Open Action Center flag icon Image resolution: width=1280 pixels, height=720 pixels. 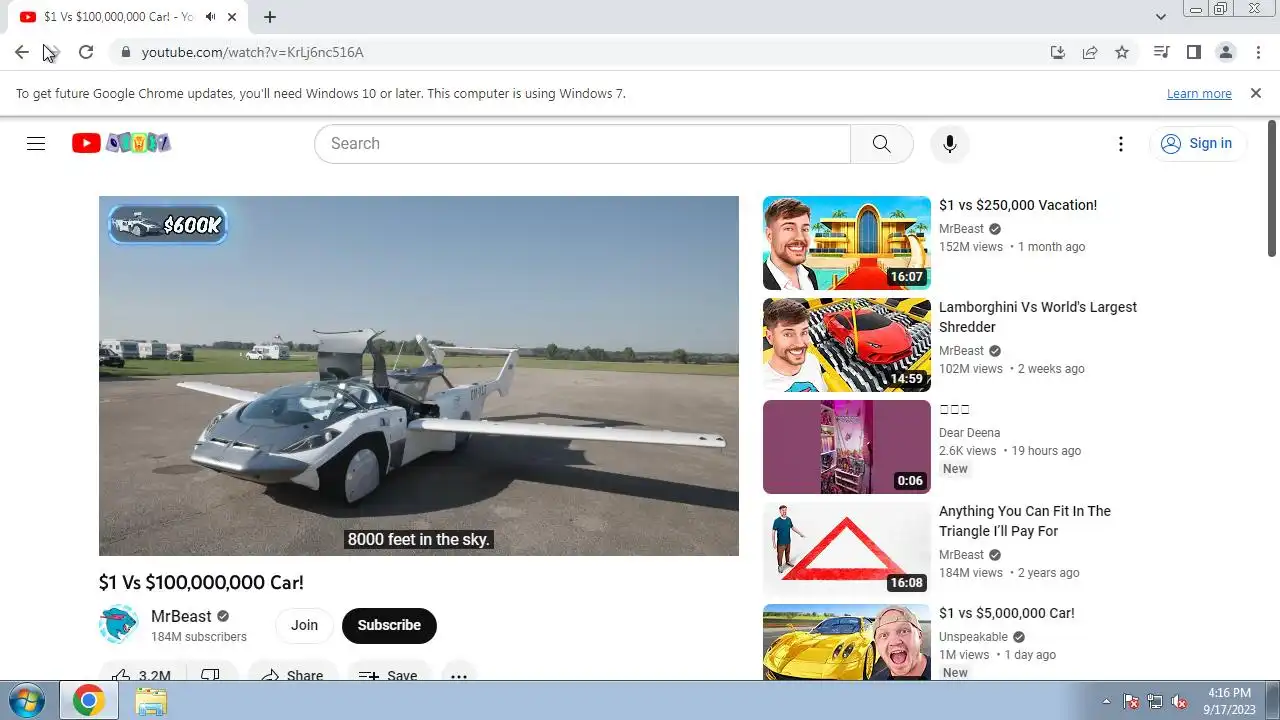(1131, 701)
